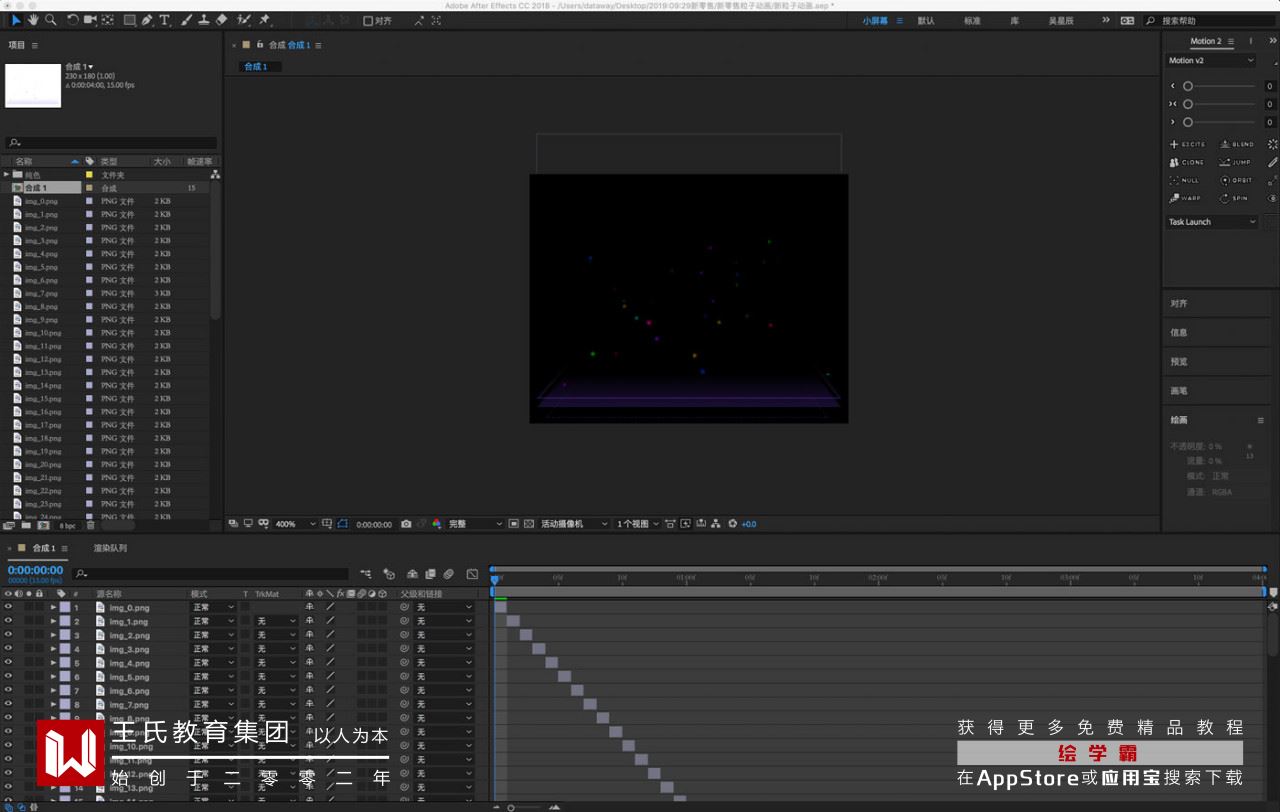The height and width of the screenshot is (812, 1280).
Task: Hide the img_0.png layer
Action: pyautogui.click(x=8, y=607)
